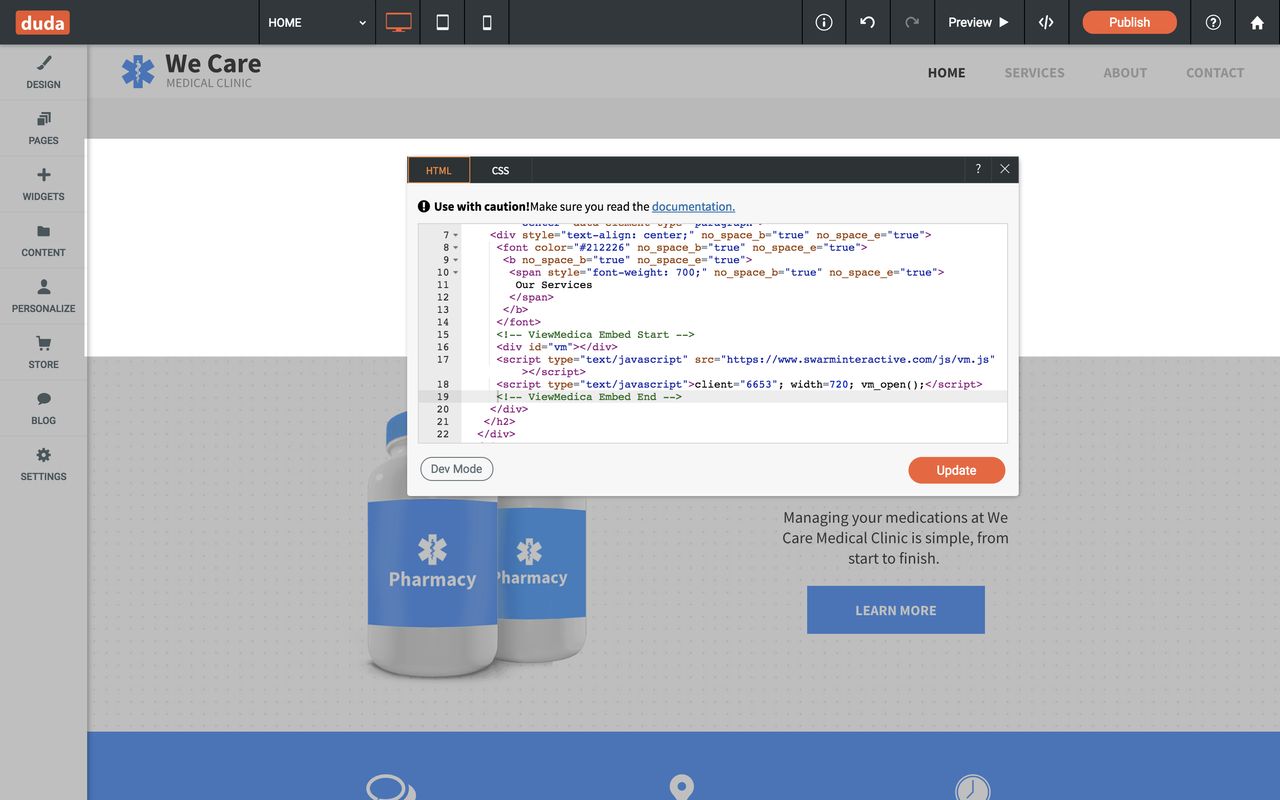Viewport: 1280px width, 800px height.
Task: Open the documentation link
Action: point(693,206)
